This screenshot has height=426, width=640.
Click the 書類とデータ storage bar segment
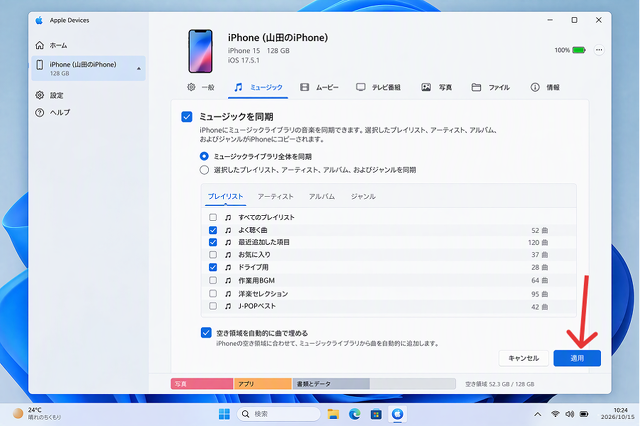tap(331, 384)
